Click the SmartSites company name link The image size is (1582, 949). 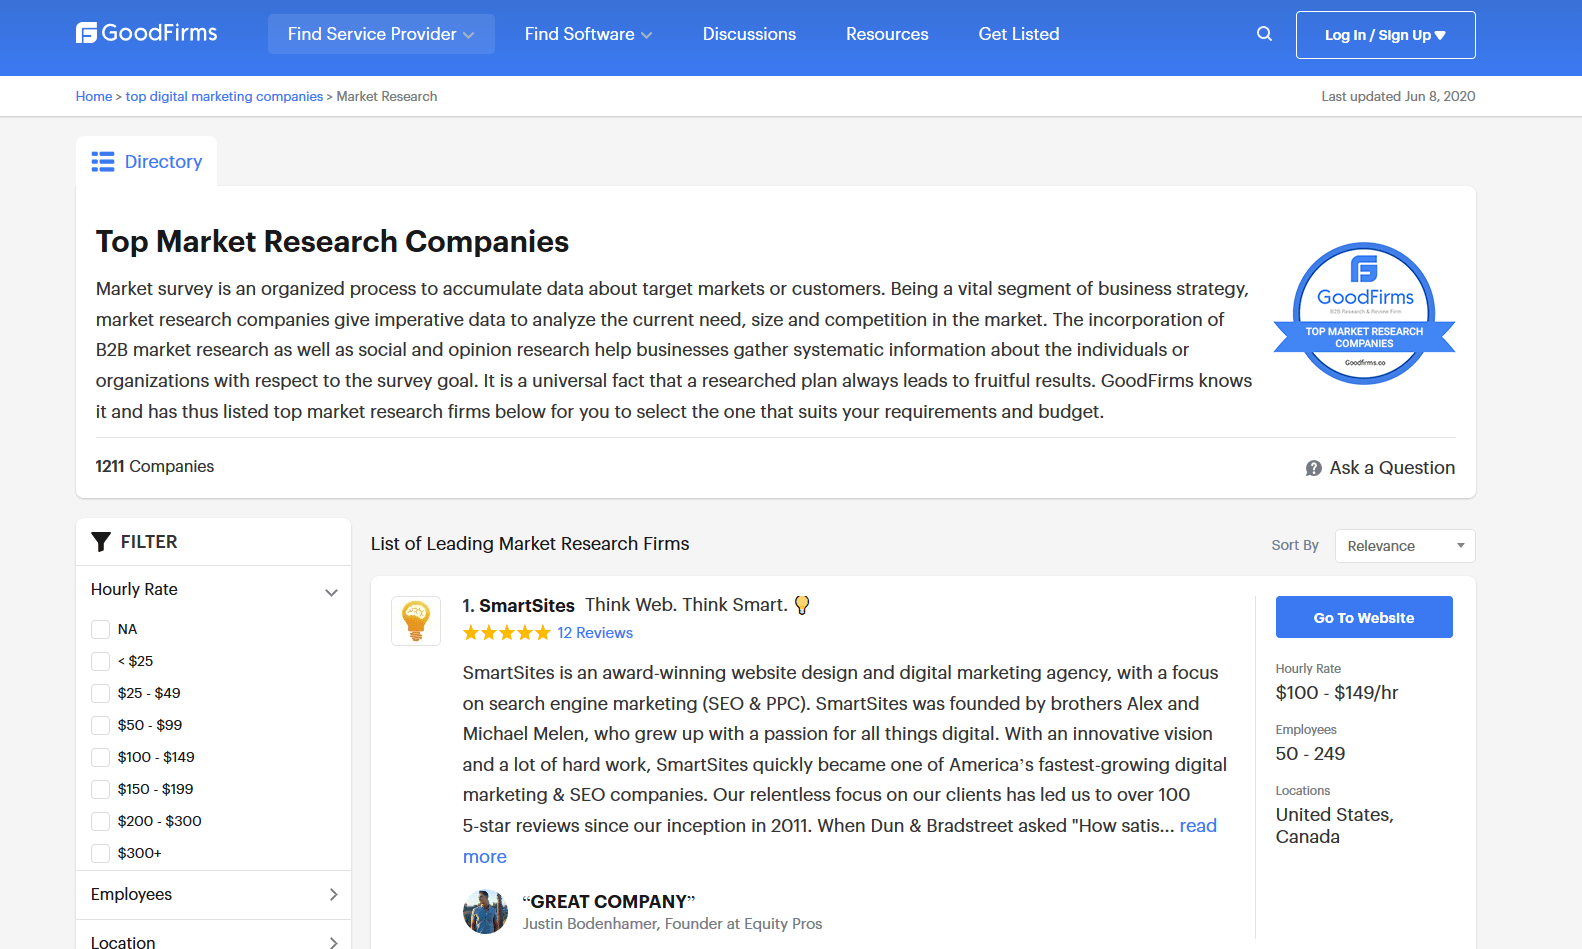527,605
